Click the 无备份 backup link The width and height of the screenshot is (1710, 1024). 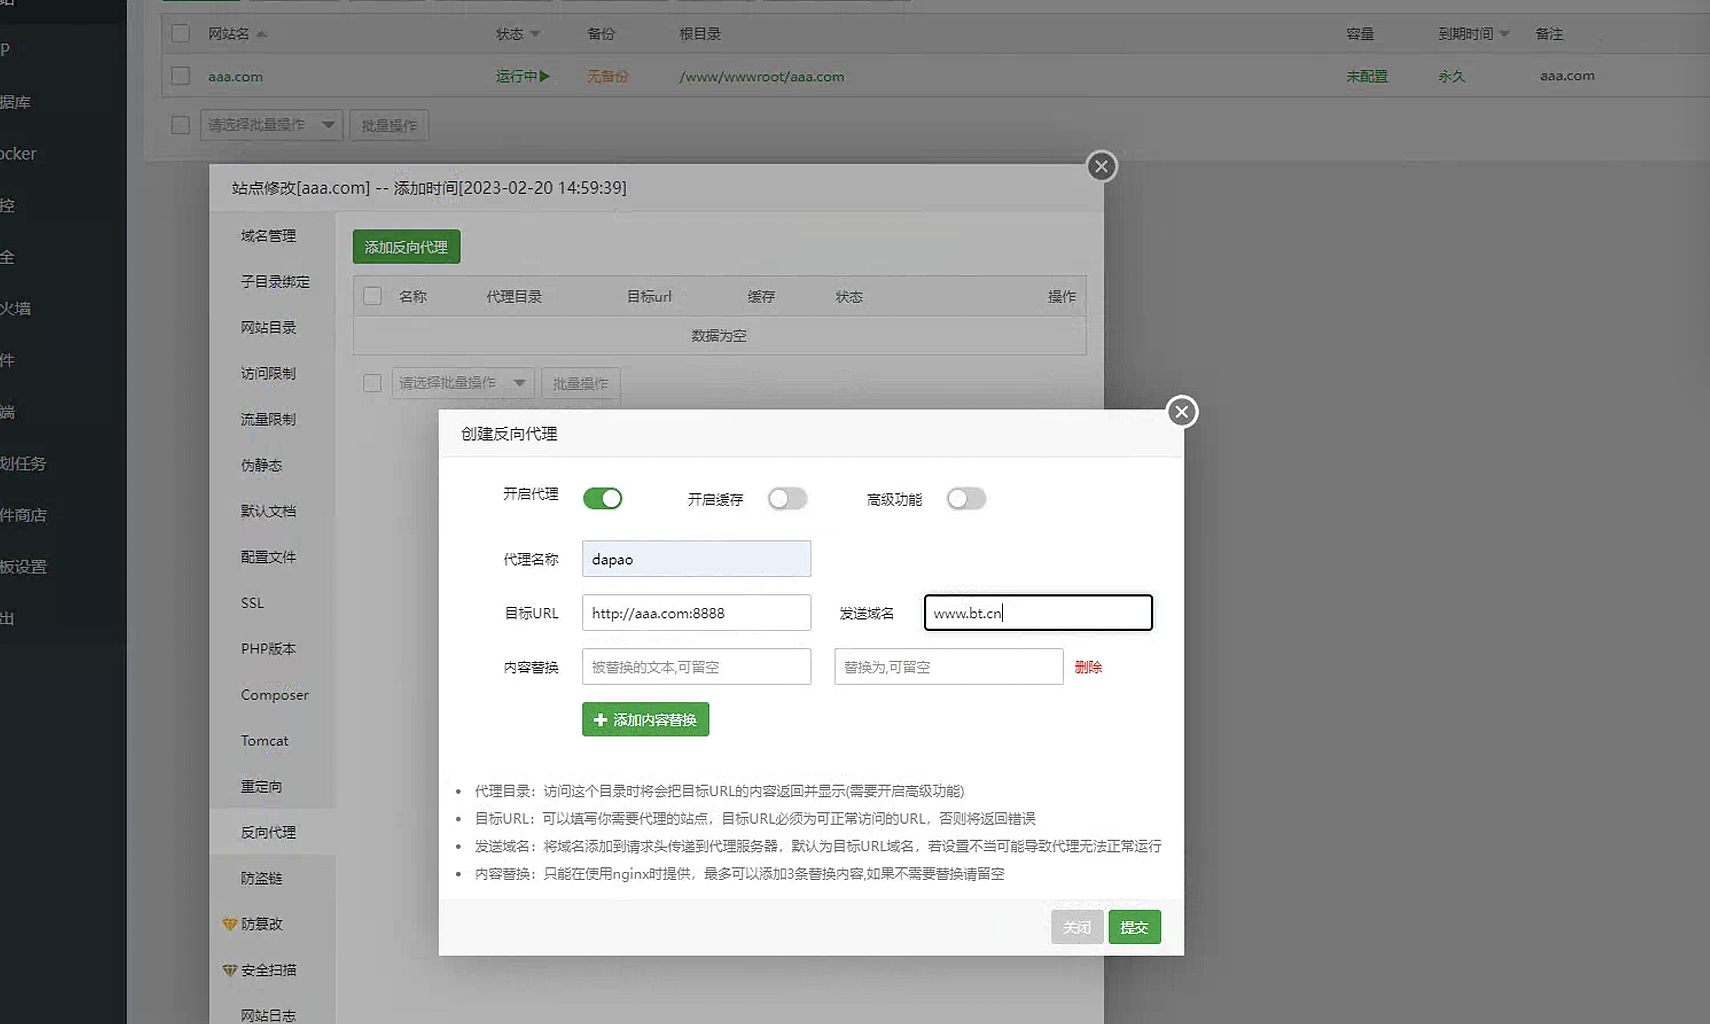[607, 76]
